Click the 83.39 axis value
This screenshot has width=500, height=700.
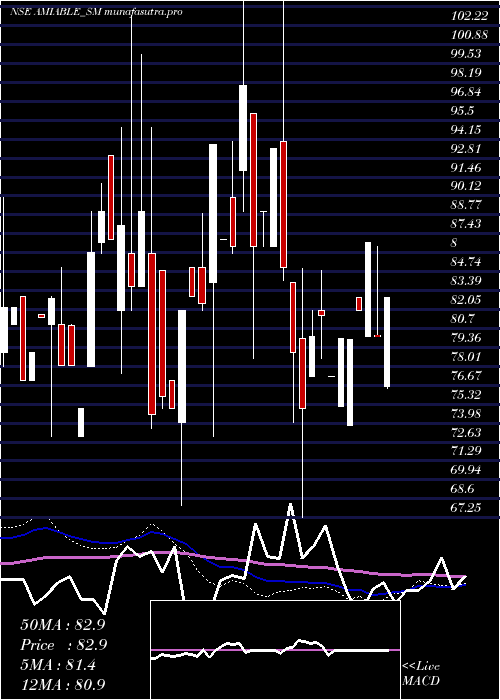click(x=466, y=281)
